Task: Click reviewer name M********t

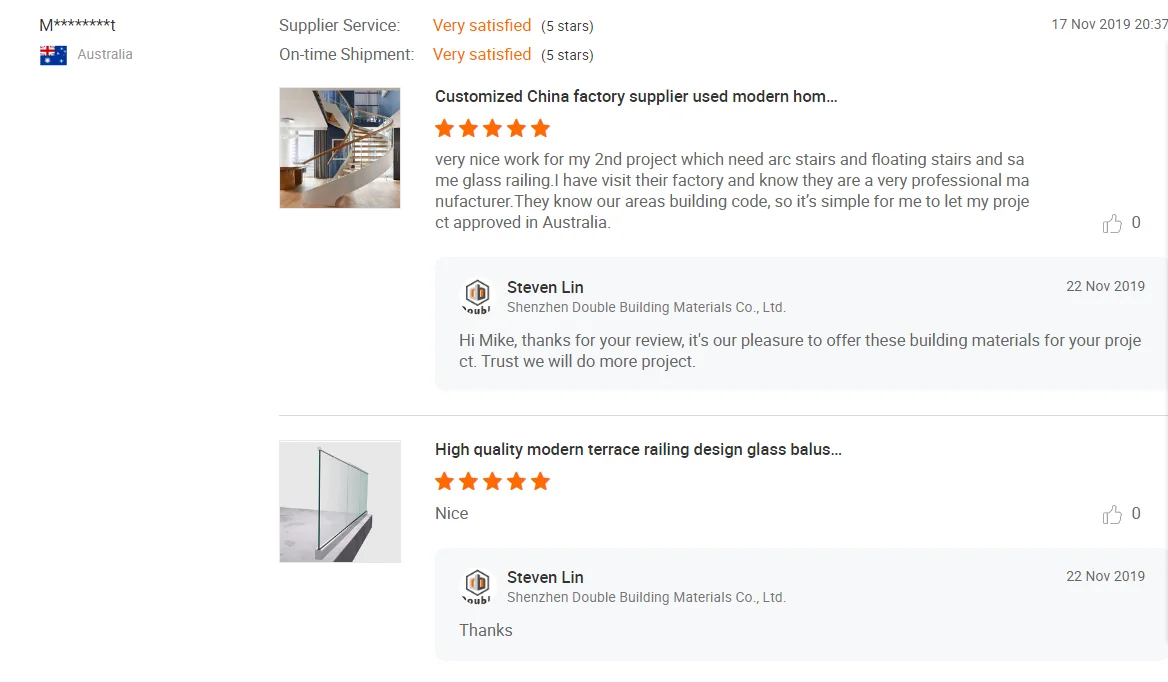Action: click(77, 26)
